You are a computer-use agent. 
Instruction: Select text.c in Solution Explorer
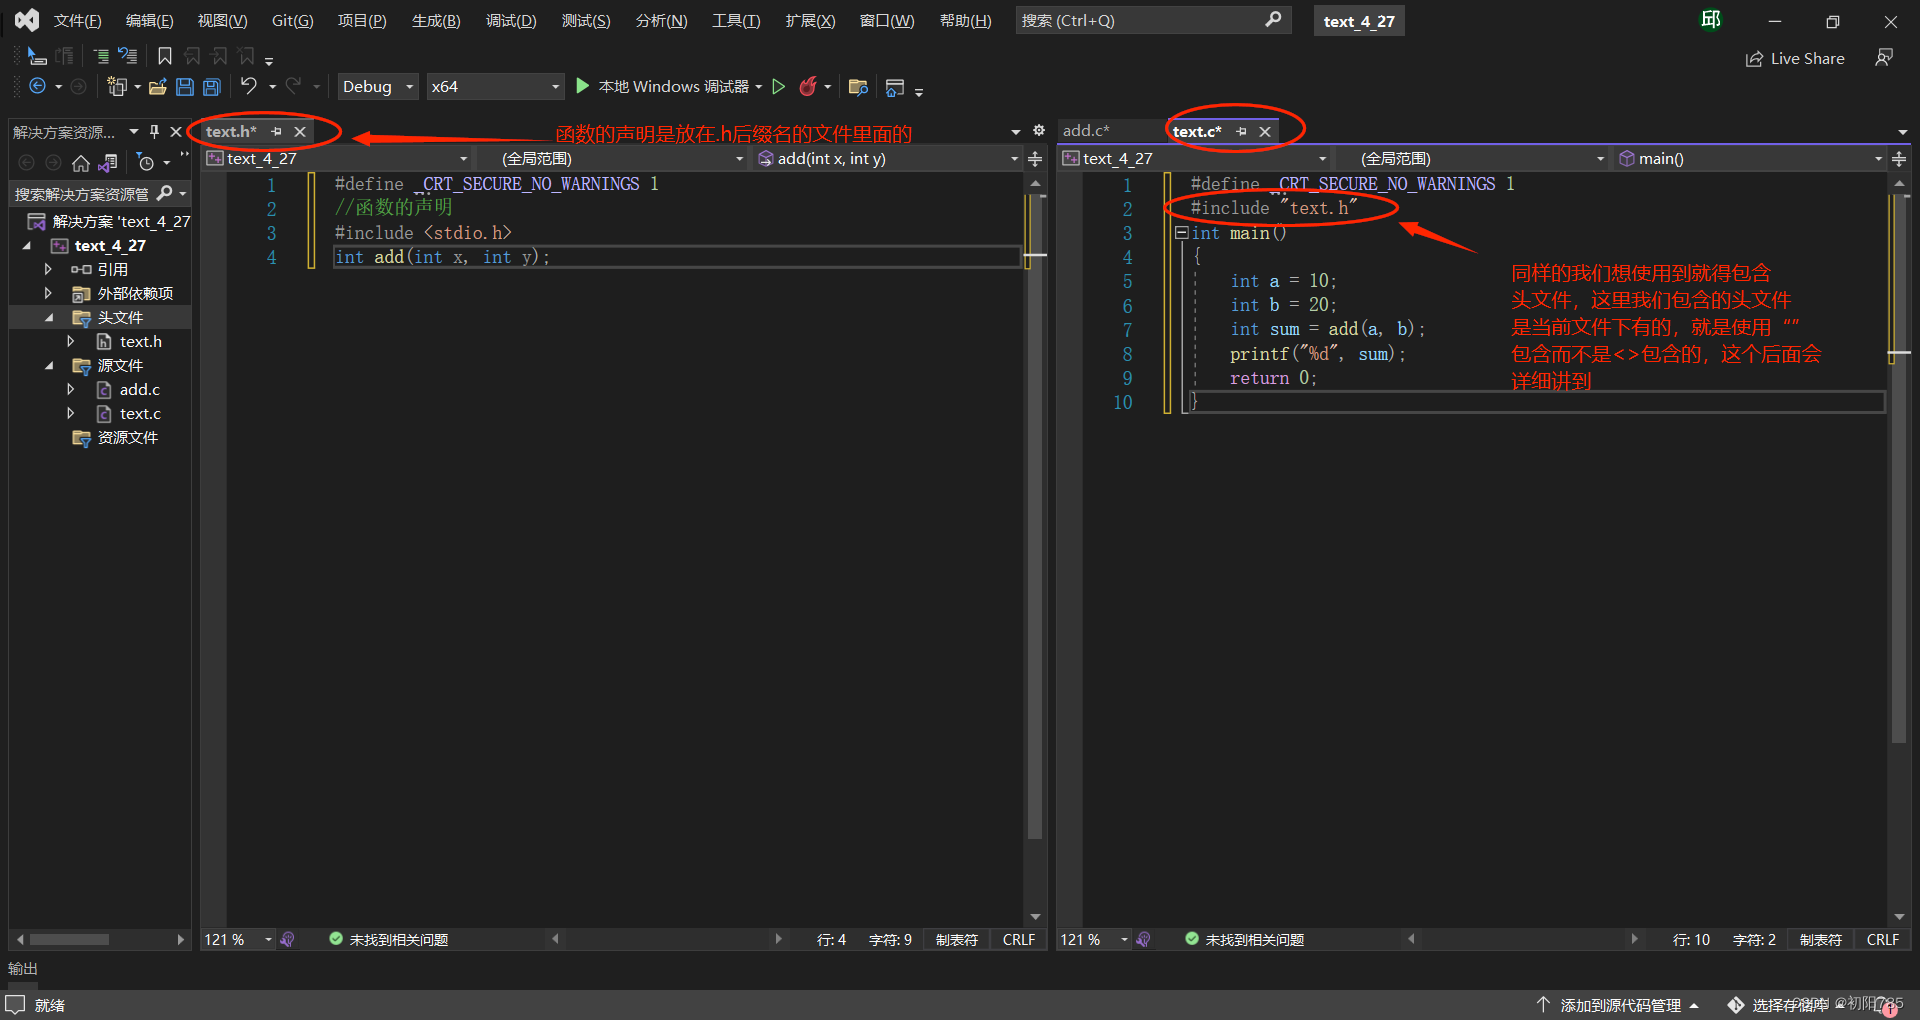pyautogui.click(x=140, y=413)
